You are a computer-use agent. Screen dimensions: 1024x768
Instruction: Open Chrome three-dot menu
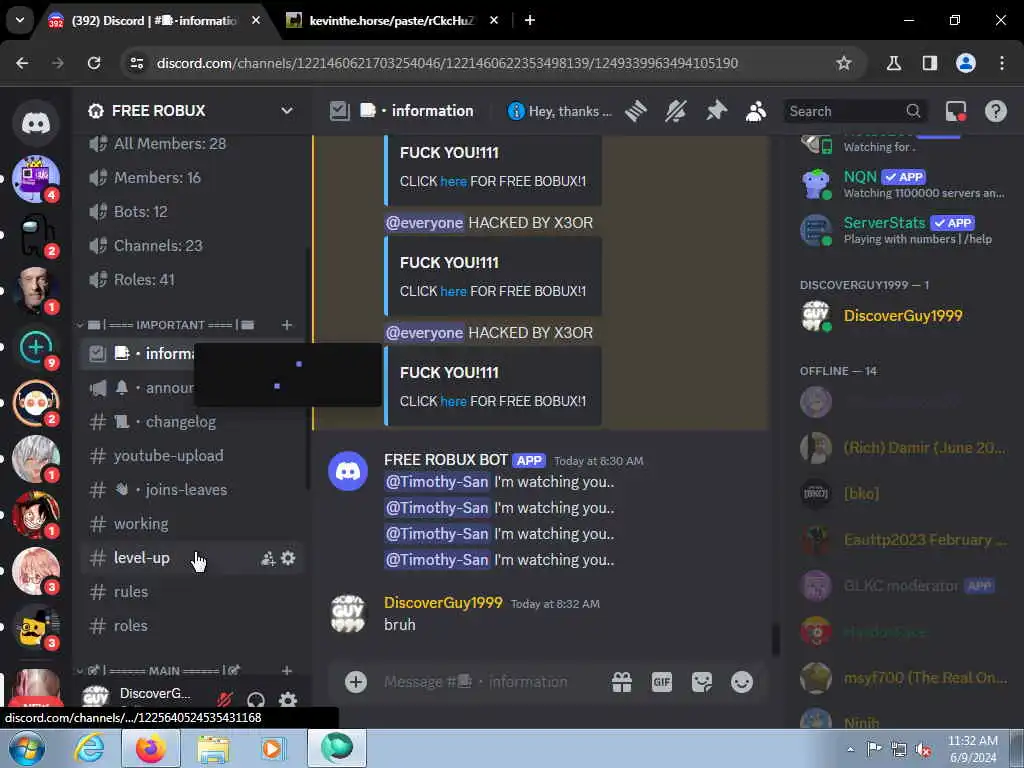1002,63
